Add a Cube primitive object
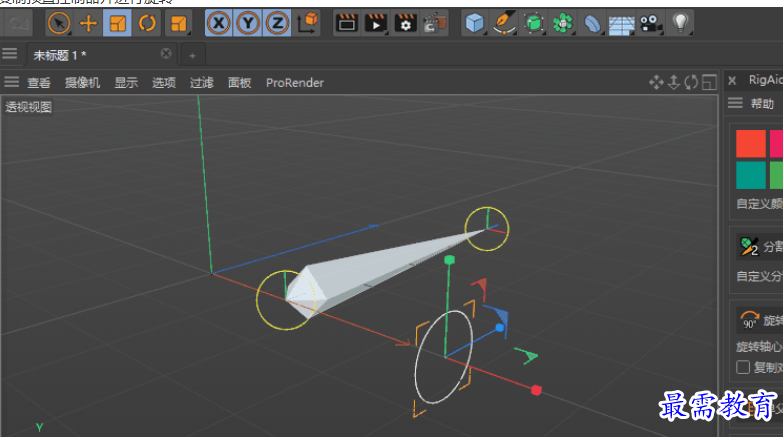Viewport: 783px width, 437px height. (474, 23)
